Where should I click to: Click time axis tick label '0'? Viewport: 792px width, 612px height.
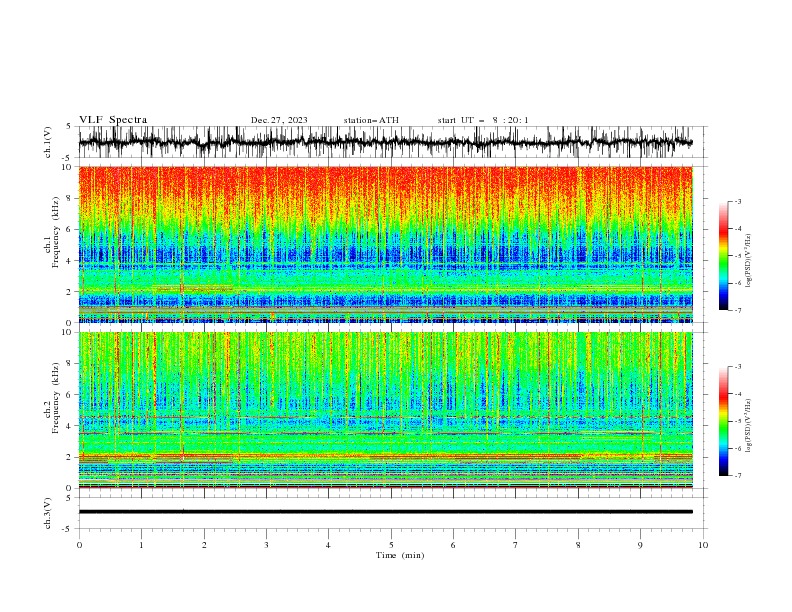pos(79,545)
